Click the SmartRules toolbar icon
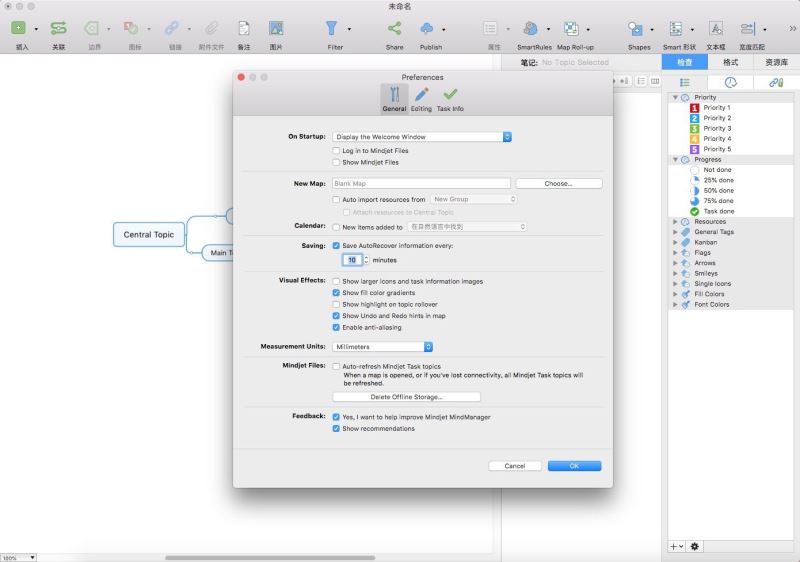Viewport: 800px width, 562px height. [531, 28]
